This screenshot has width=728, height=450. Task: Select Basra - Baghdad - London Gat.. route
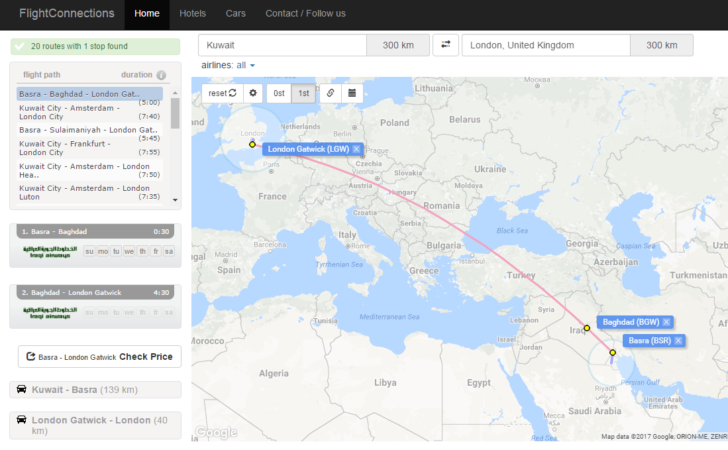90,94
